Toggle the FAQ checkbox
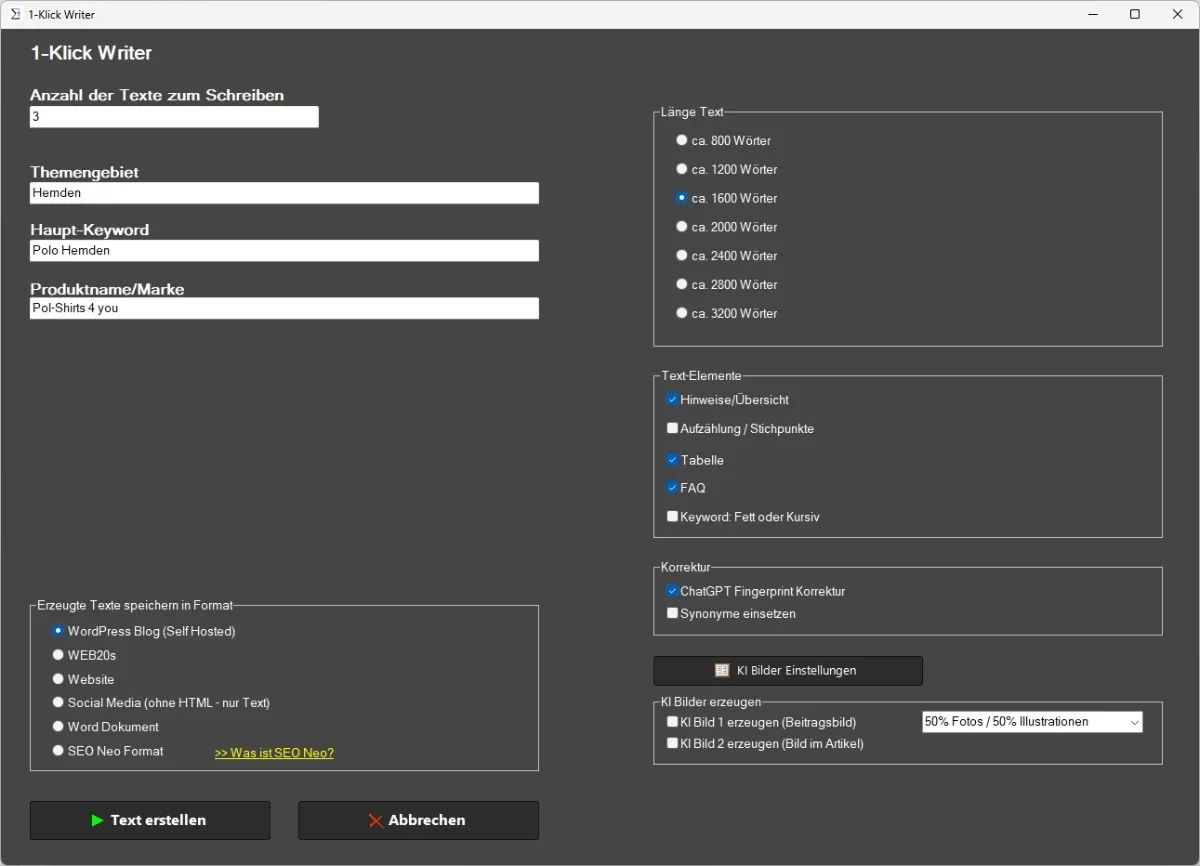1200x866 pixels. coord(673,488)
